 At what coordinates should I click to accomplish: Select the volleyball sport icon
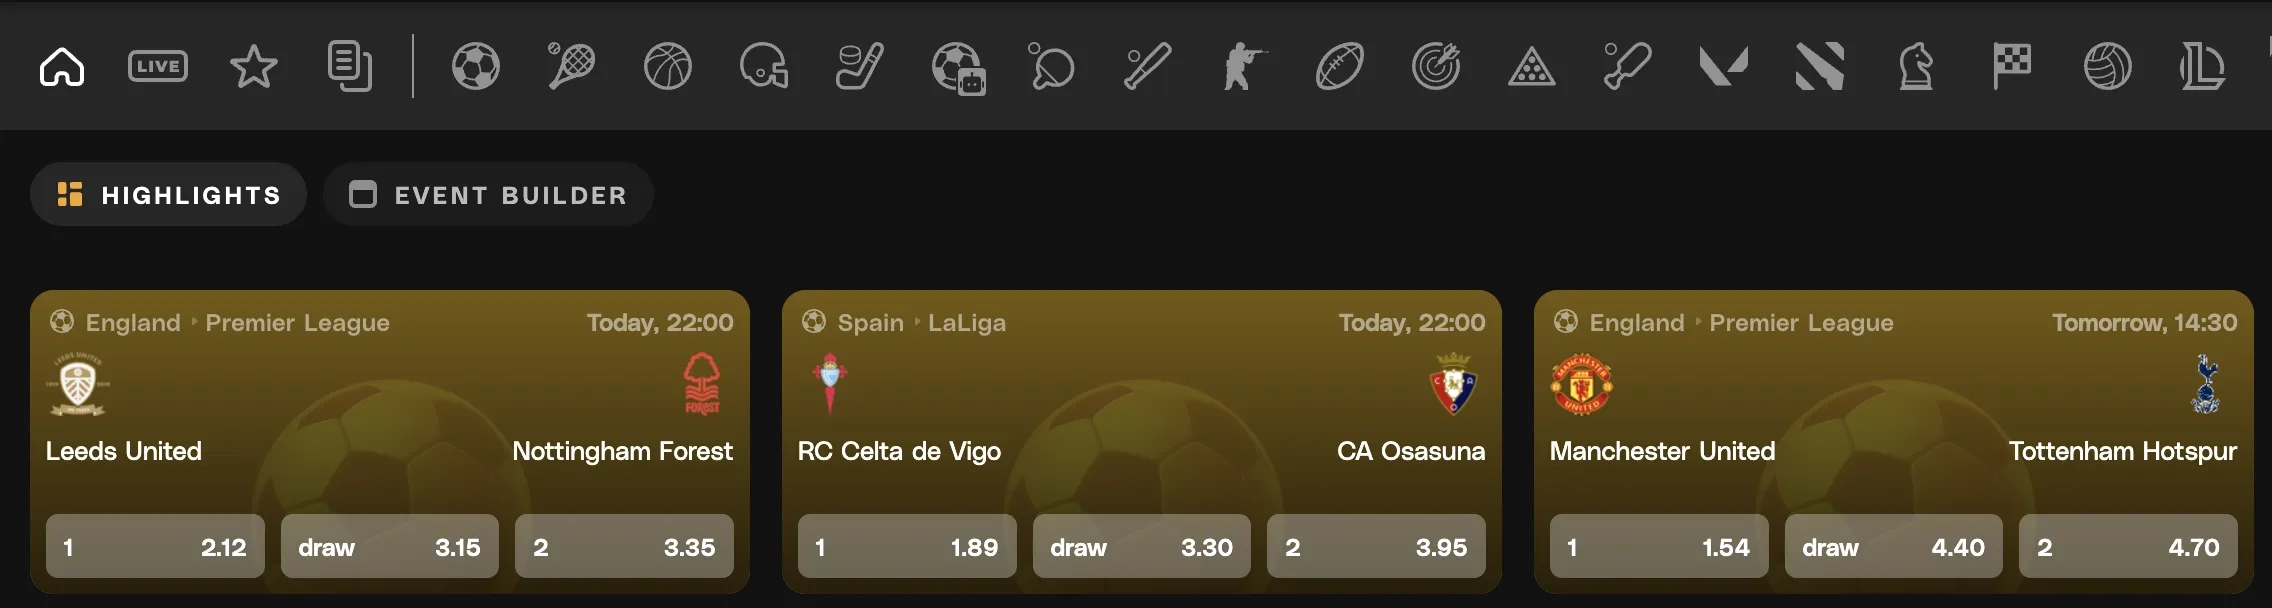[x=2108, y=67]
